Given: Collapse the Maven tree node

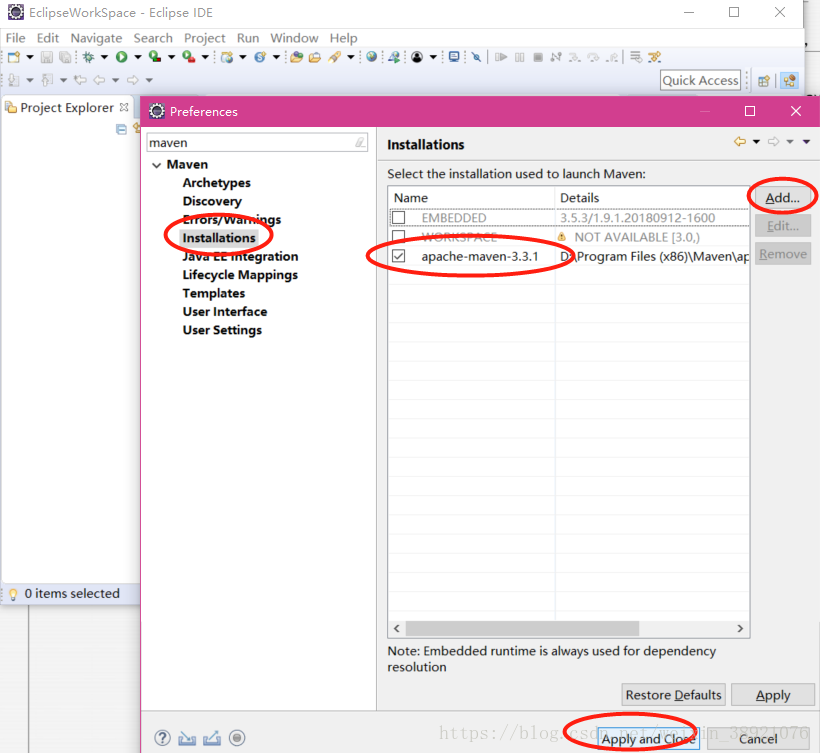Looking at the screenshot, I should pos(156,165).
